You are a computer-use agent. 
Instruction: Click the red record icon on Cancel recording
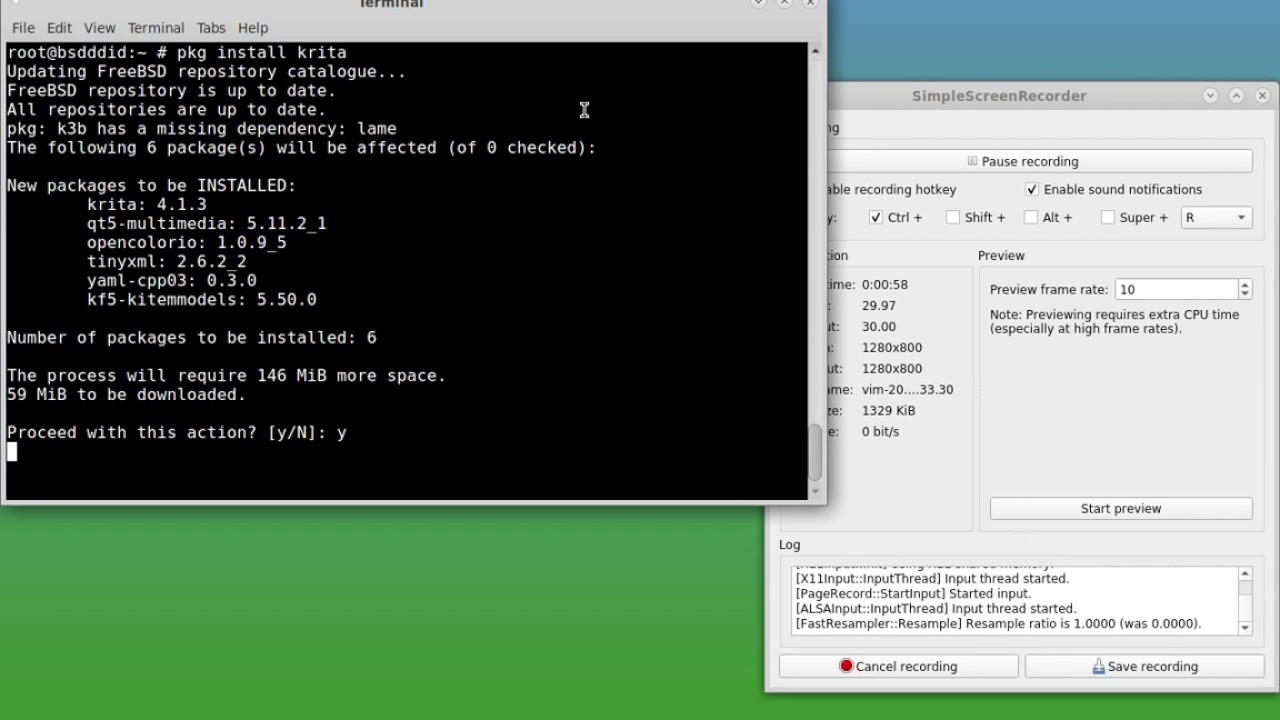[846, 666]
